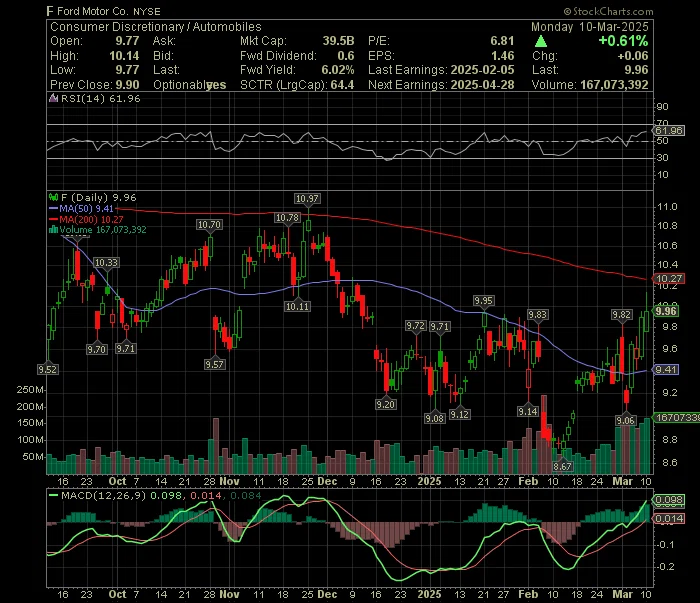
Task: Click the Volume bars legend icon
Action: pyautogui.click(x=53, y=230)
